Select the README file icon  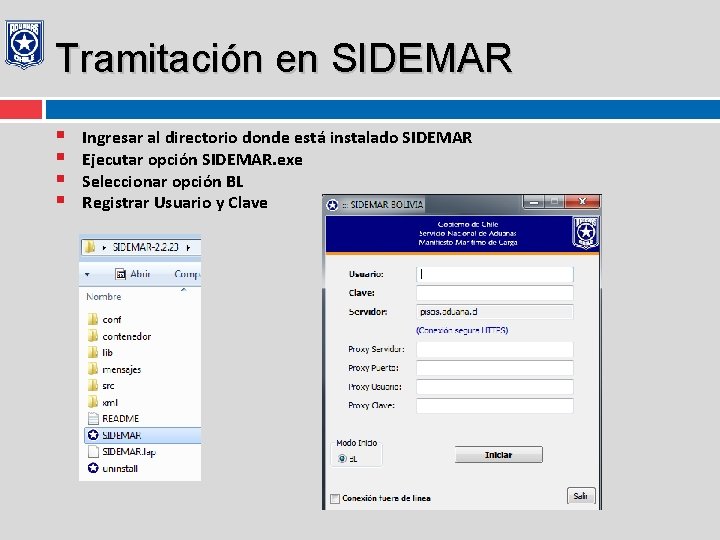coord(93,418)
